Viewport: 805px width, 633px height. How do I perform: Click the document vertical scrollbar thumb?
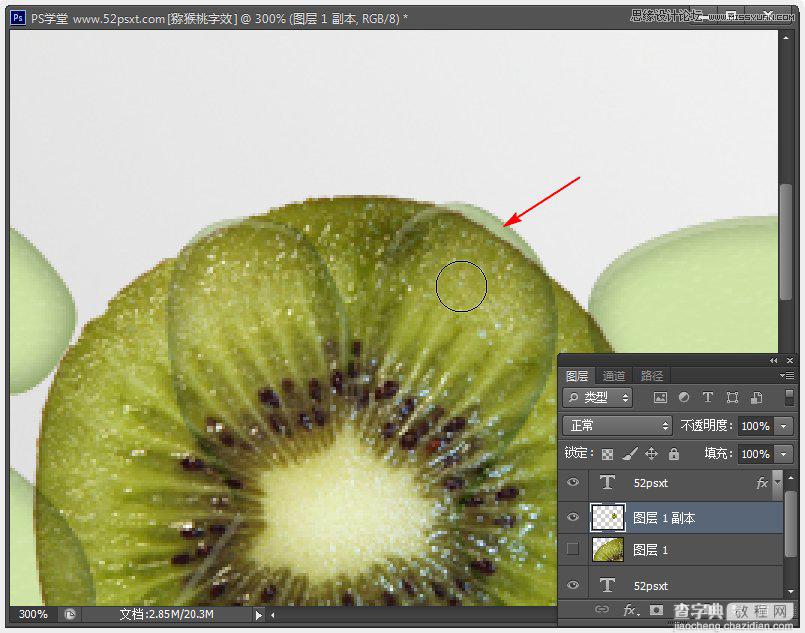(785, 241)
